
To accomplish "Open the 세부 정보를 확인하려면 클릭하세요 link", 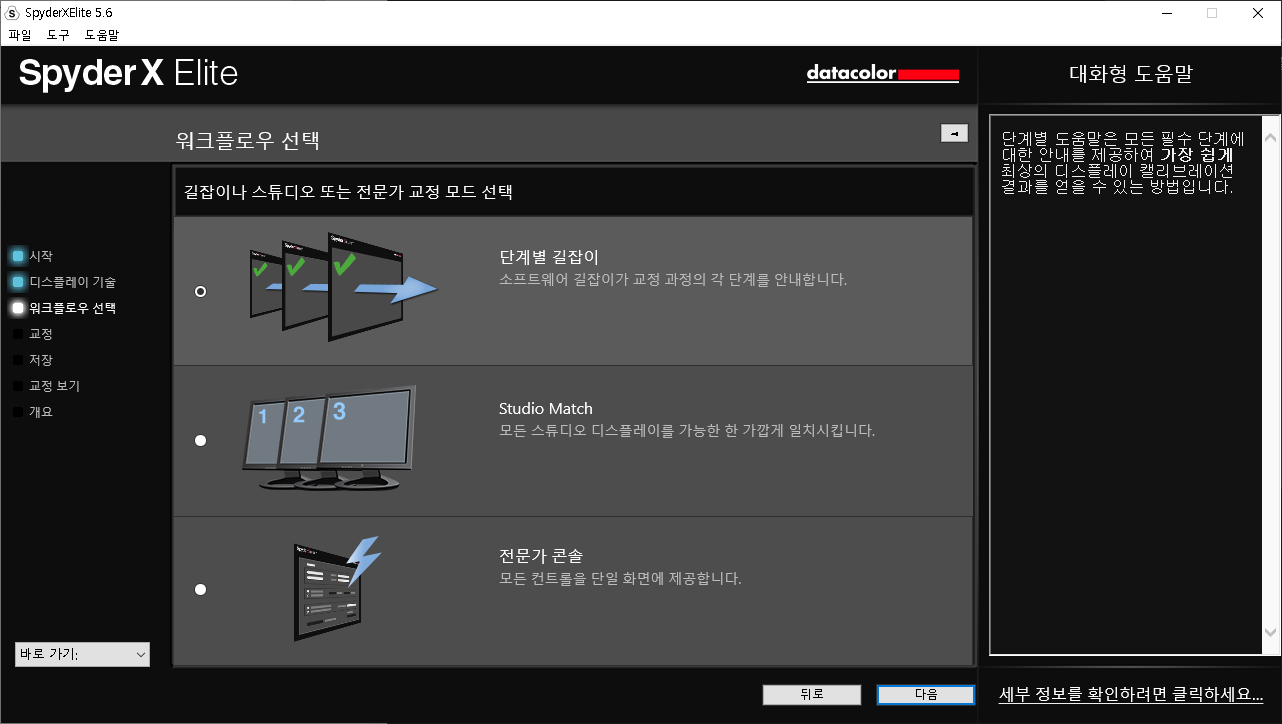I will [1131, 694].
